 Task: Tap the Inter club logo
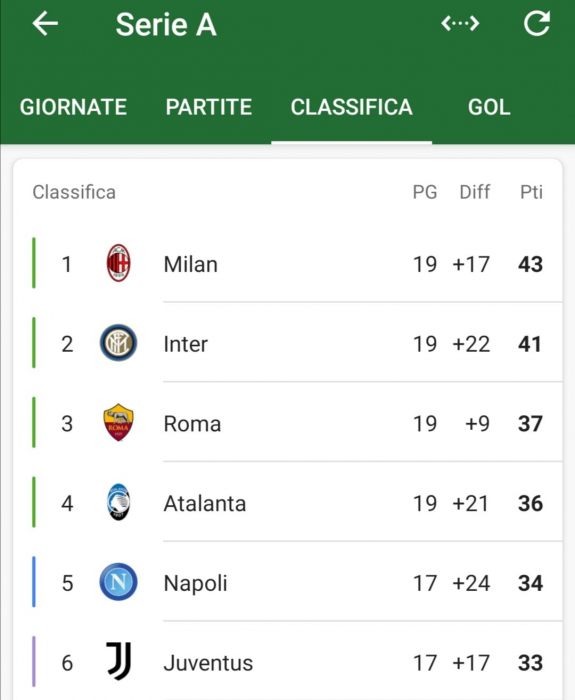click(118, 343)
